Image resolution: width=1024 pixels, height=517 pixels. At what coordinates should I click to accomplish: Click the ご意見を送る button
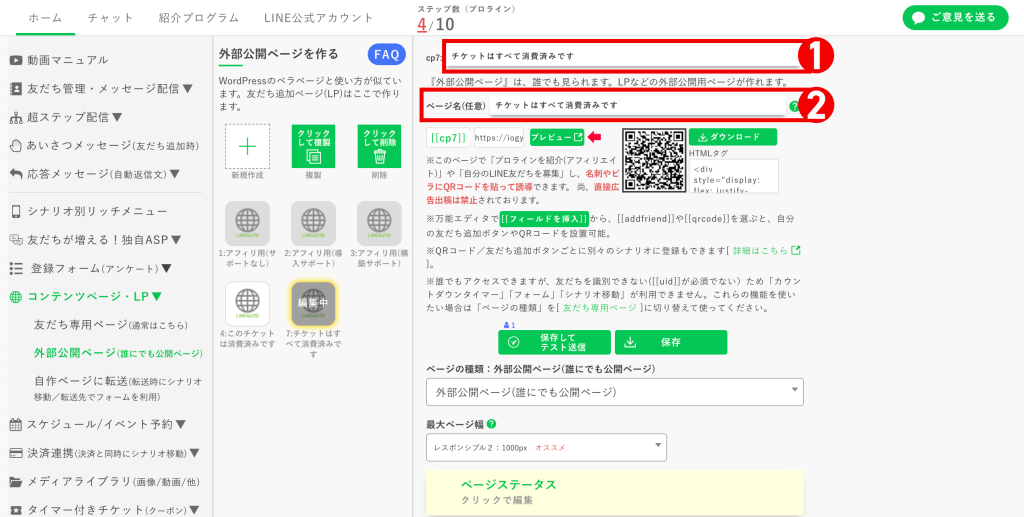point(955,18)
